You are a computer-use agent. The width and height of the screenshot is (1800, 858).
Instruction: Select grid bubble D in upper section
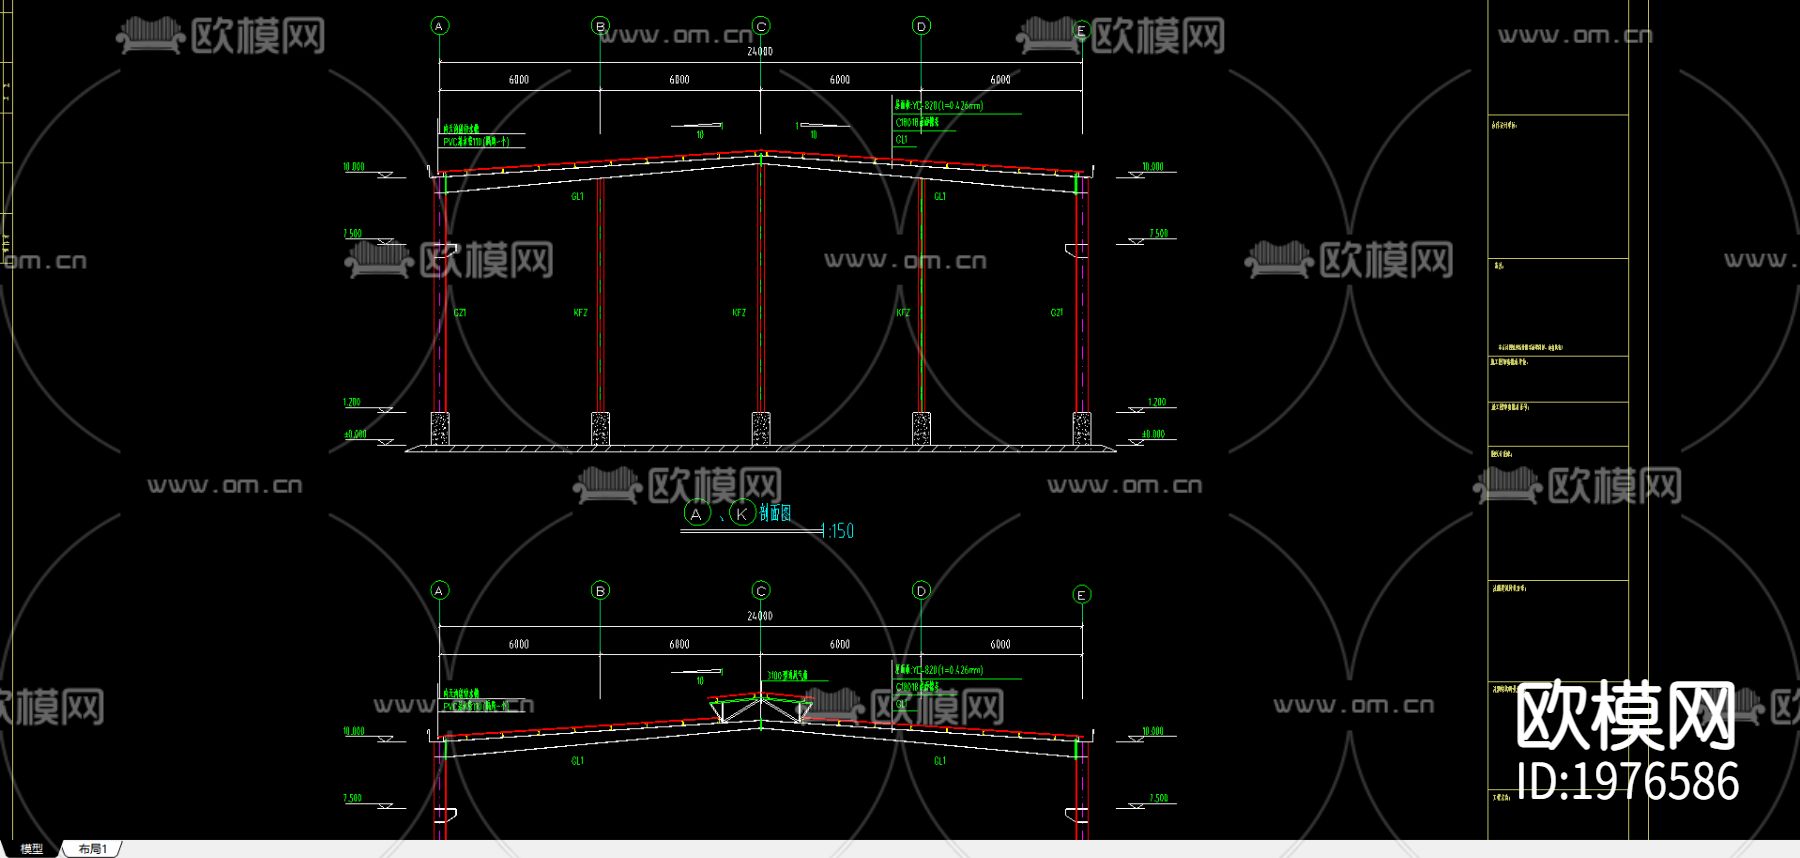click(x=921, y=26)
